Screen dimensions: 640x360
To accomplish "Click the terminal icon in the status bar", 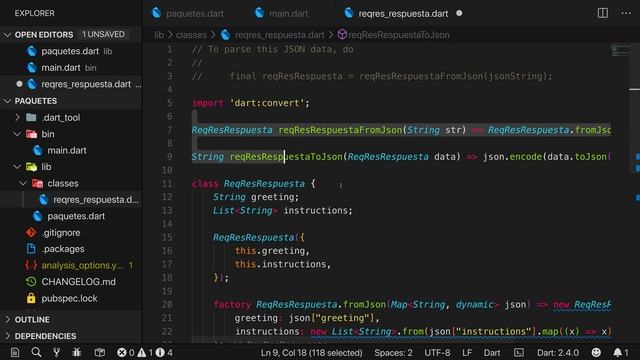I will (x=519, y=352).
